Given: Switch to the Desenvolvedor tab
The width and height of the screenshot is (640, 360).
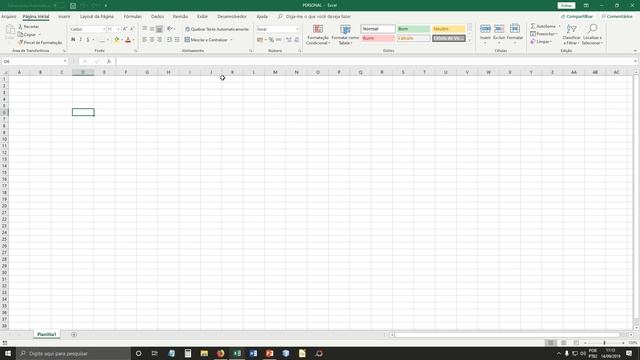Looking at the screenshot, I should (232, 17).
